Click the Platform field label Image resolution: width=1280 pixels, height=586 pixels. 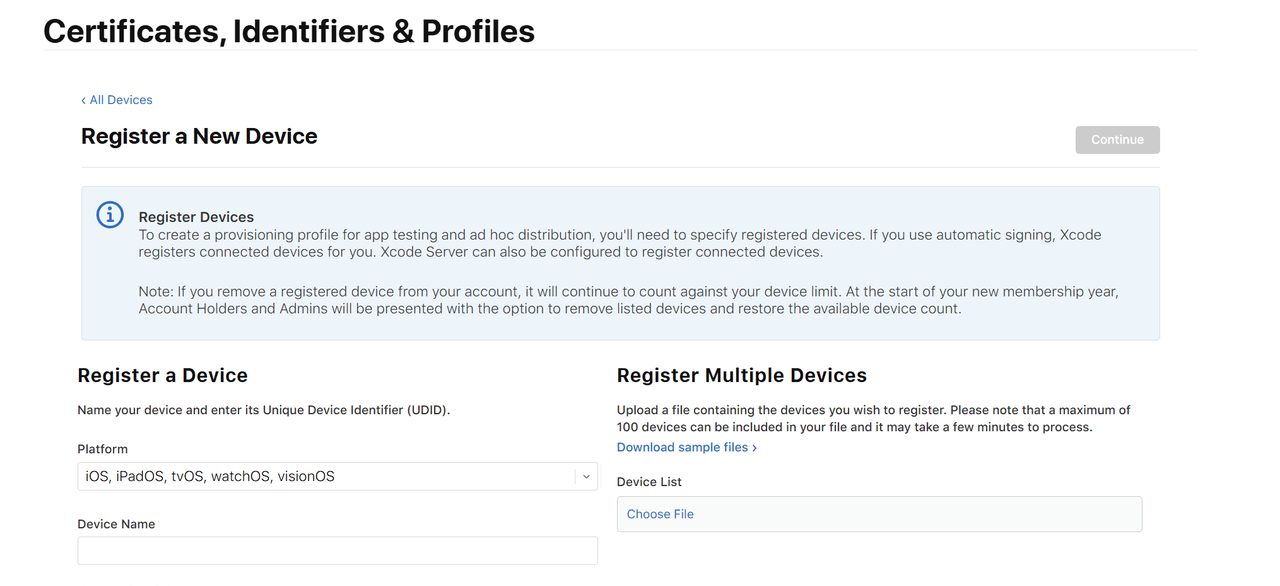[103, 449]
